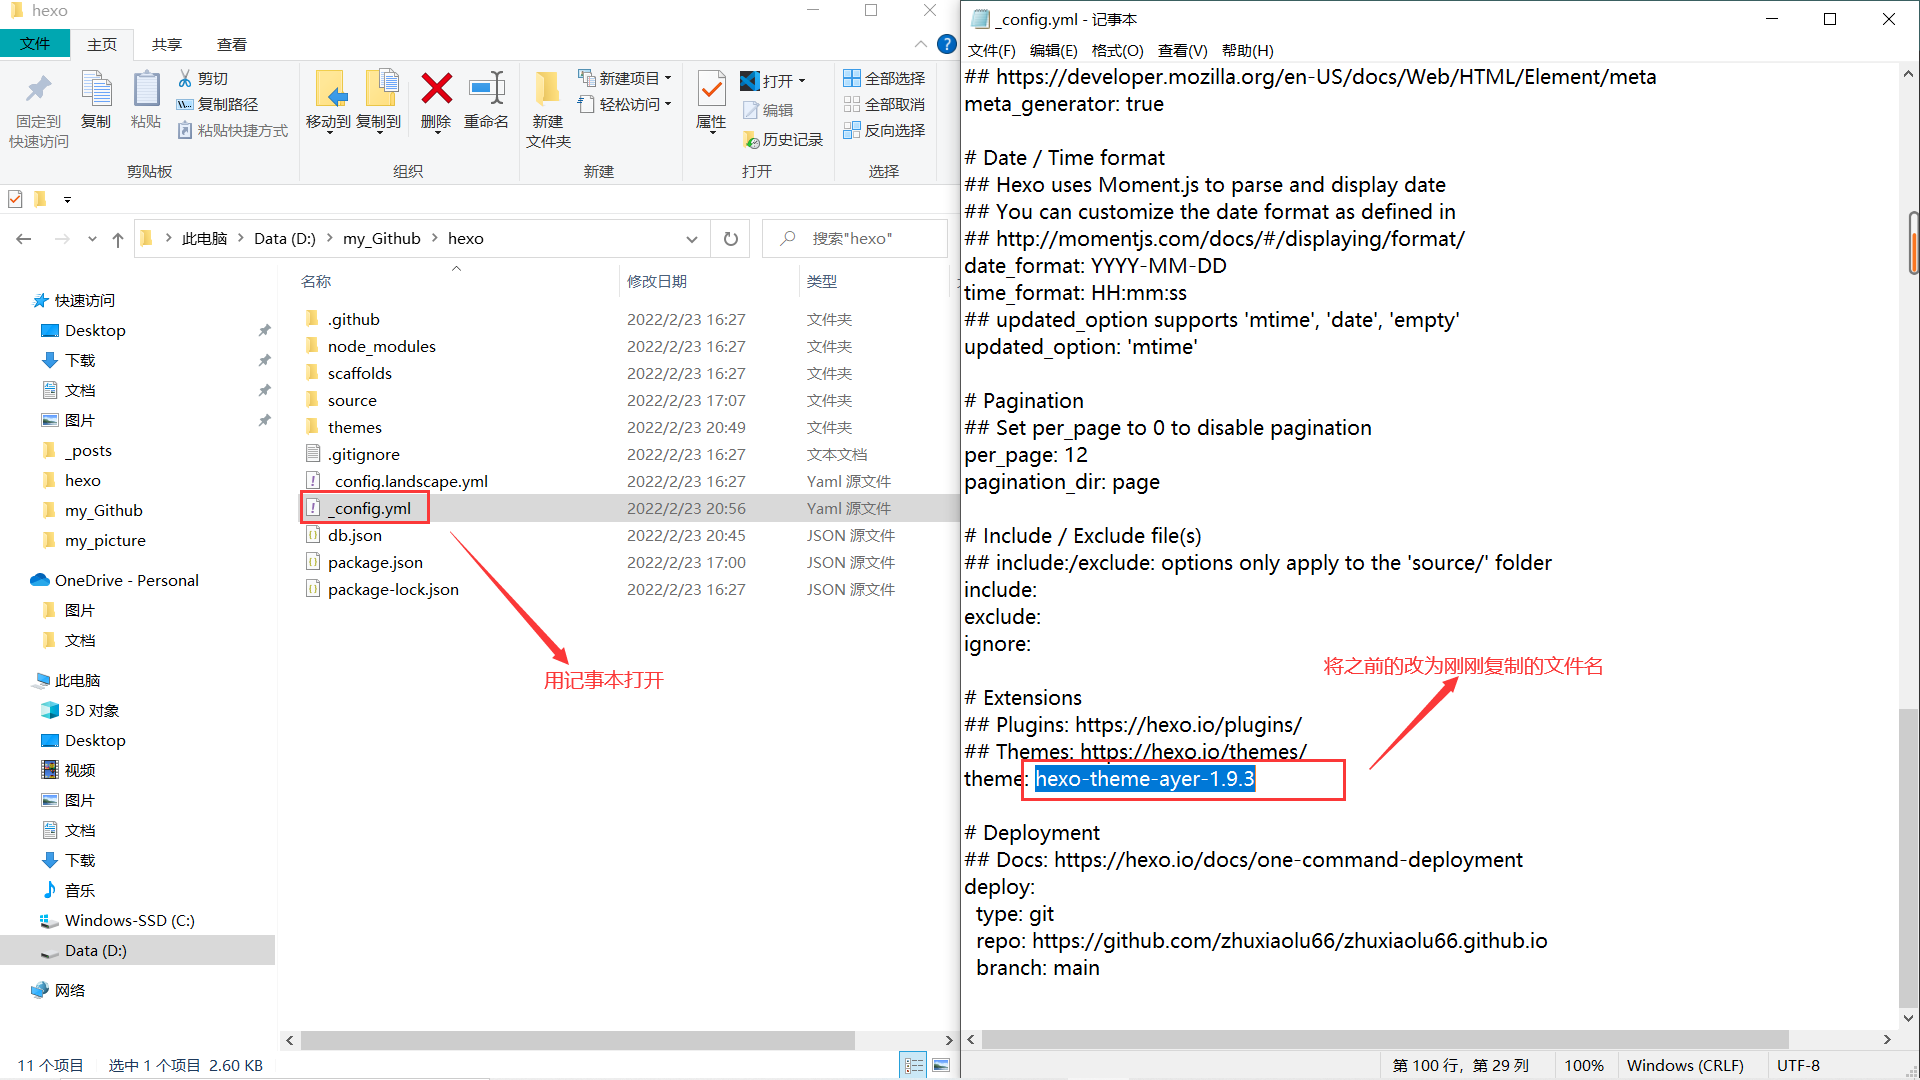Click the red Delete (删除) icon

(436, 90)
